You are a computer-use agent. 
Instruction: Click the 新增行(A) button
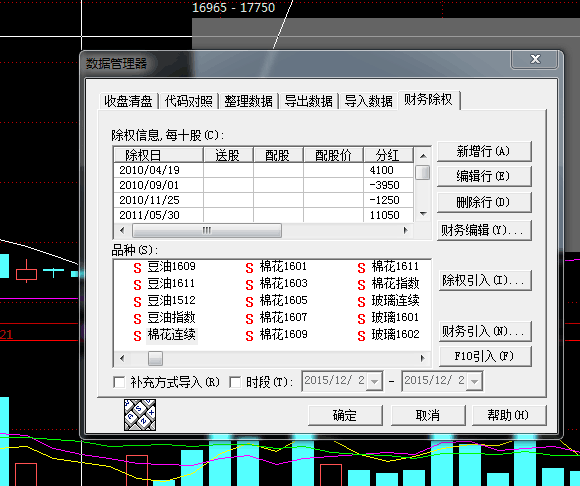(x=484, y=151)
